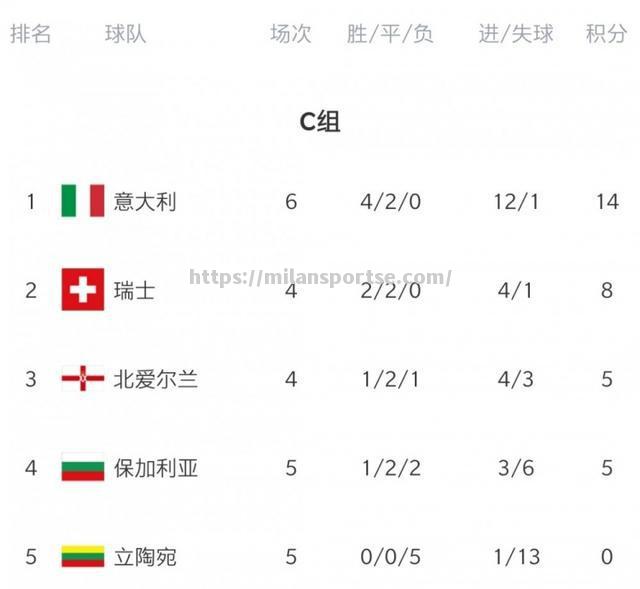Screen dimensions: 640x589
Task: Click Italy's 14 points value
Action: click(x=607, y=202)
